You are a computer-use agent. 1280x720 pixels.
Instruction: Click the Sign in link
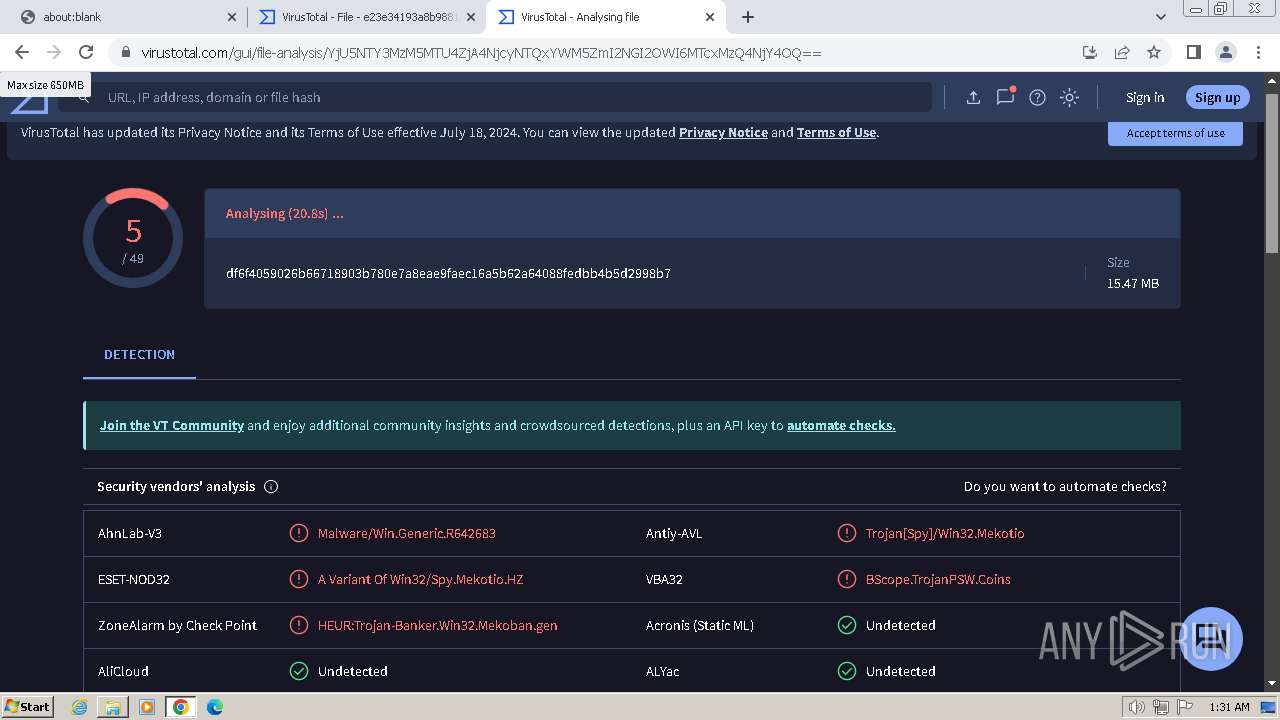[x=1145, y=97]
